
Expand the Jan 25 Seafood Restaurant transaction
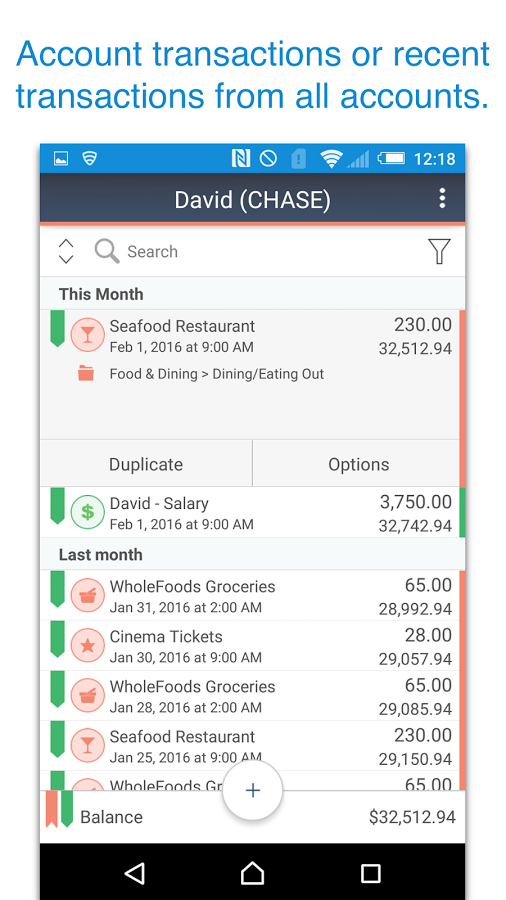pos(252,746)
